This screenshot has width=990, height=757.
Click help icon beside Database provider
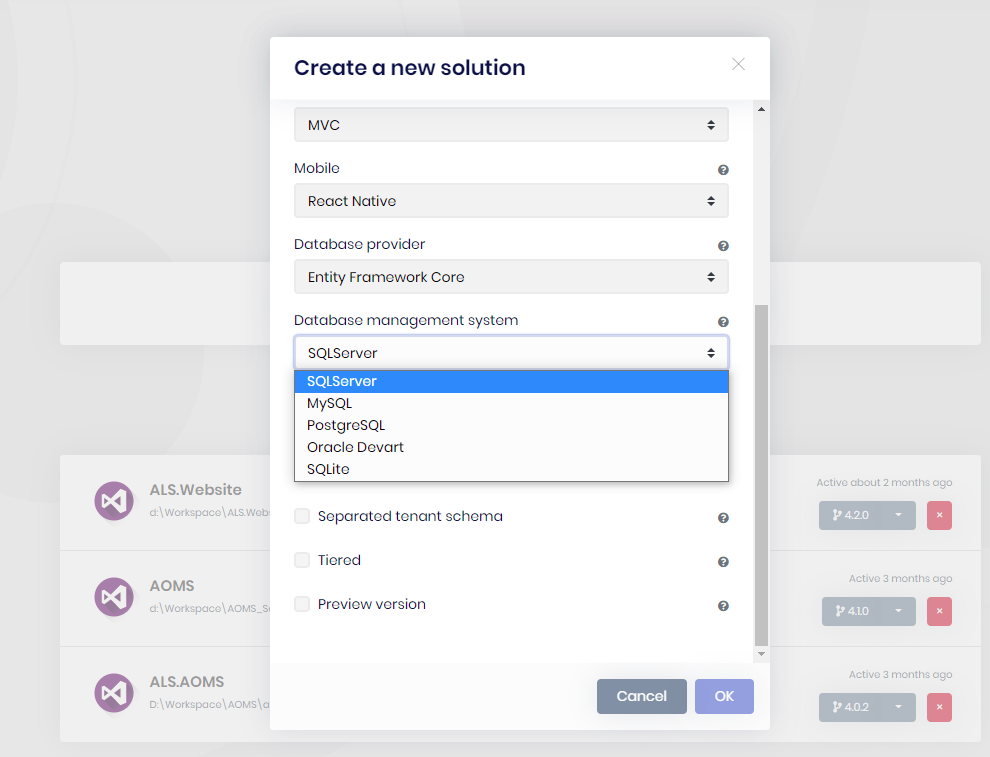point(723,246)
